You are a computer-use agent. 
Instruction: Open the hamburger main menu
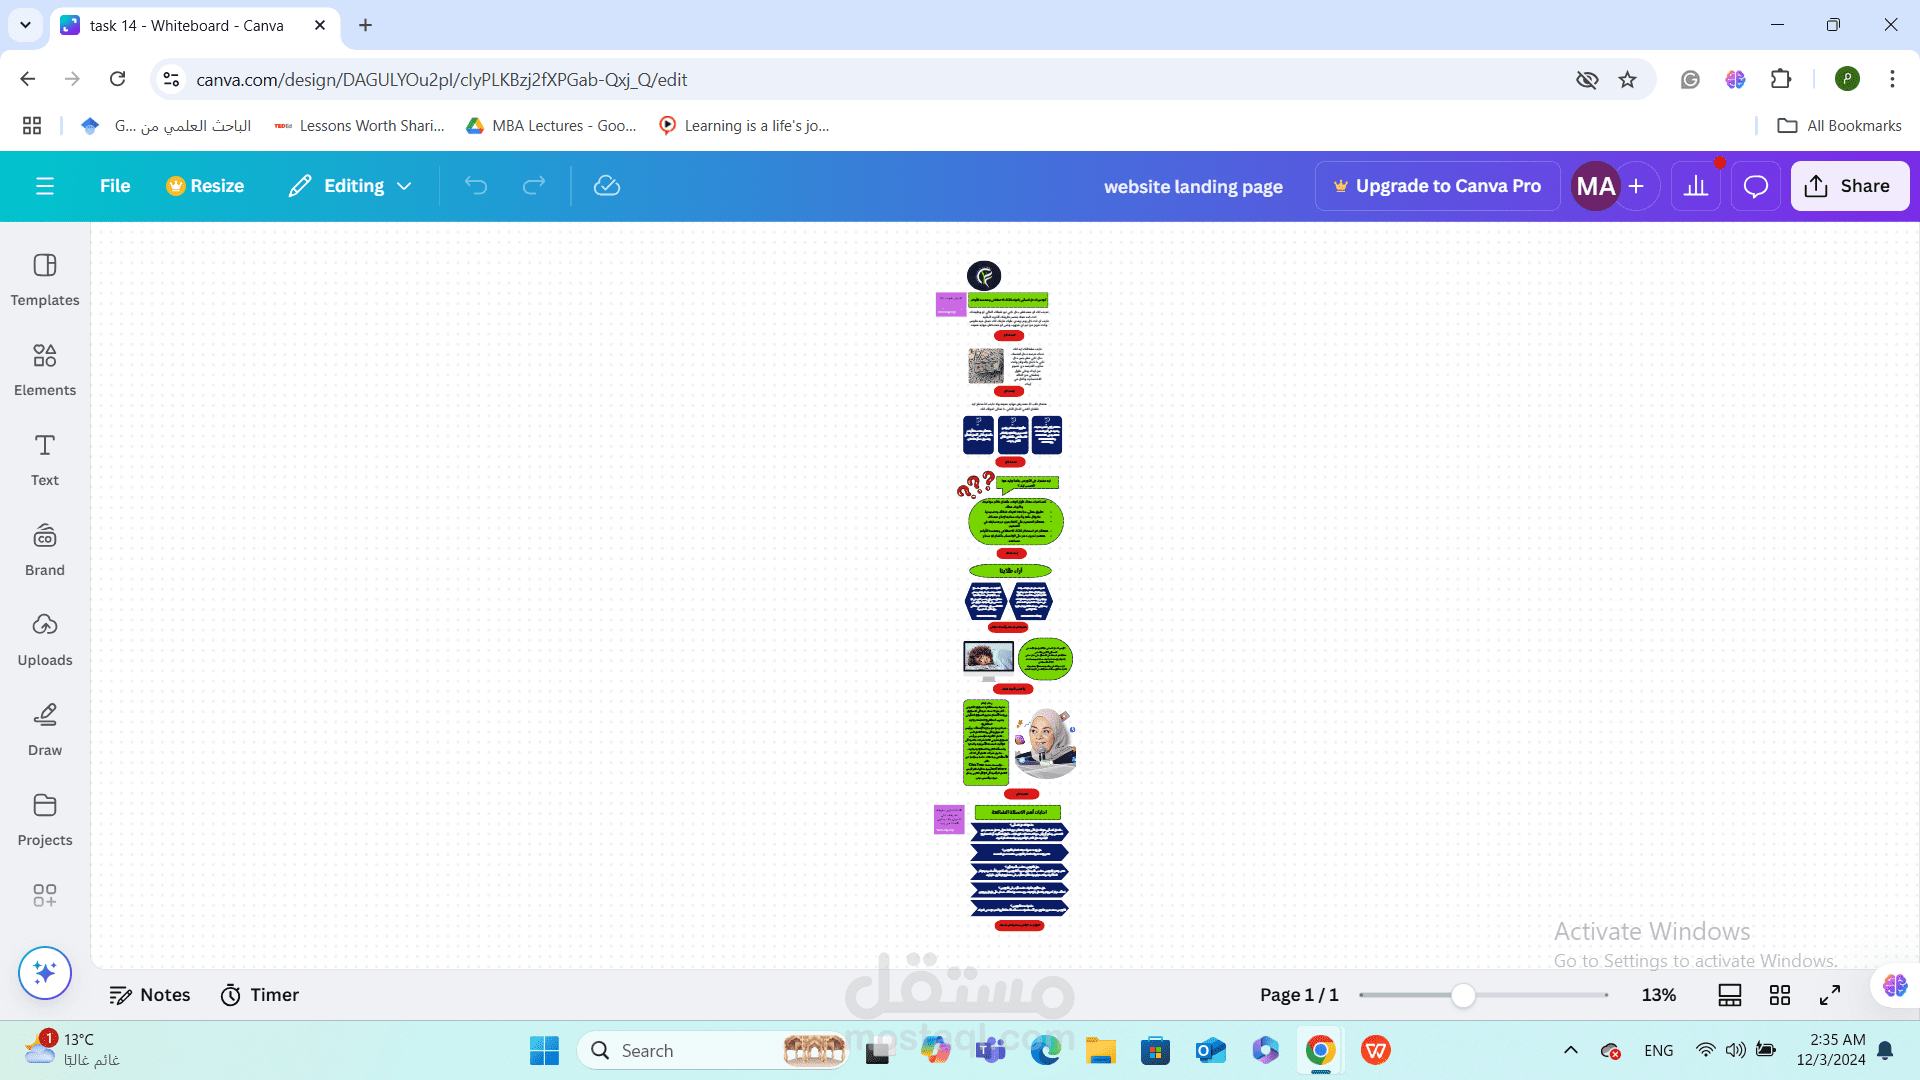click(x=45, y=186)
